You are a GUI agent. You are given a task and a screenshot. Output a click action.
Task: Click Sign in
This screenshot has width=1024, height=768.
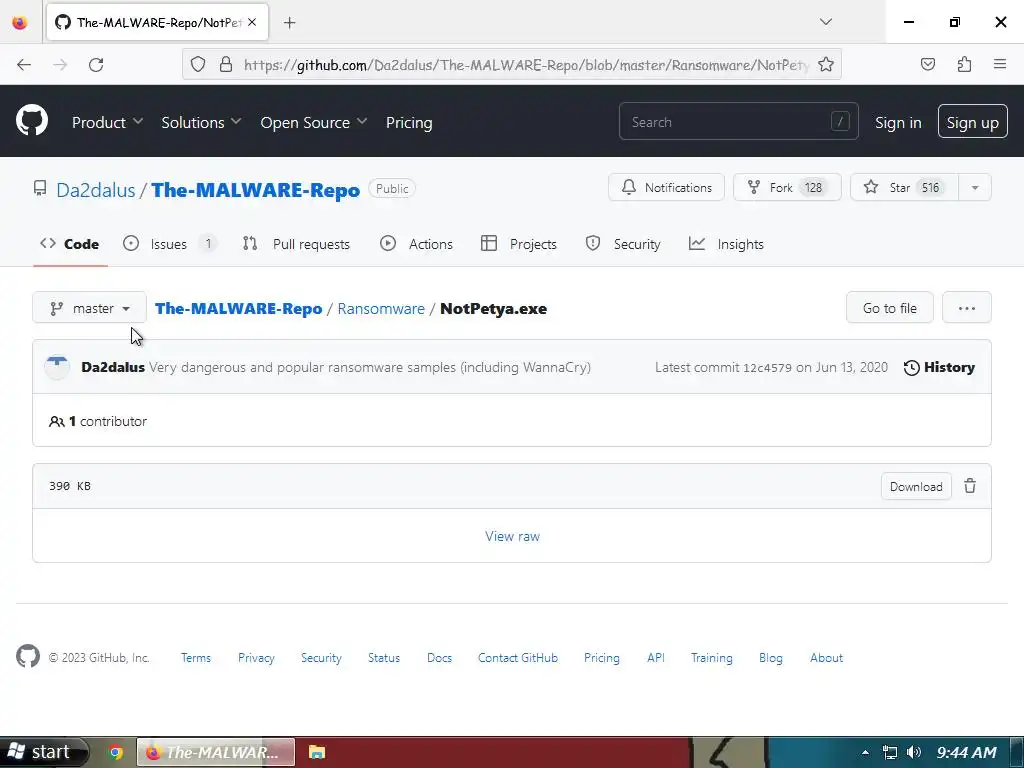tap(898, 123)
